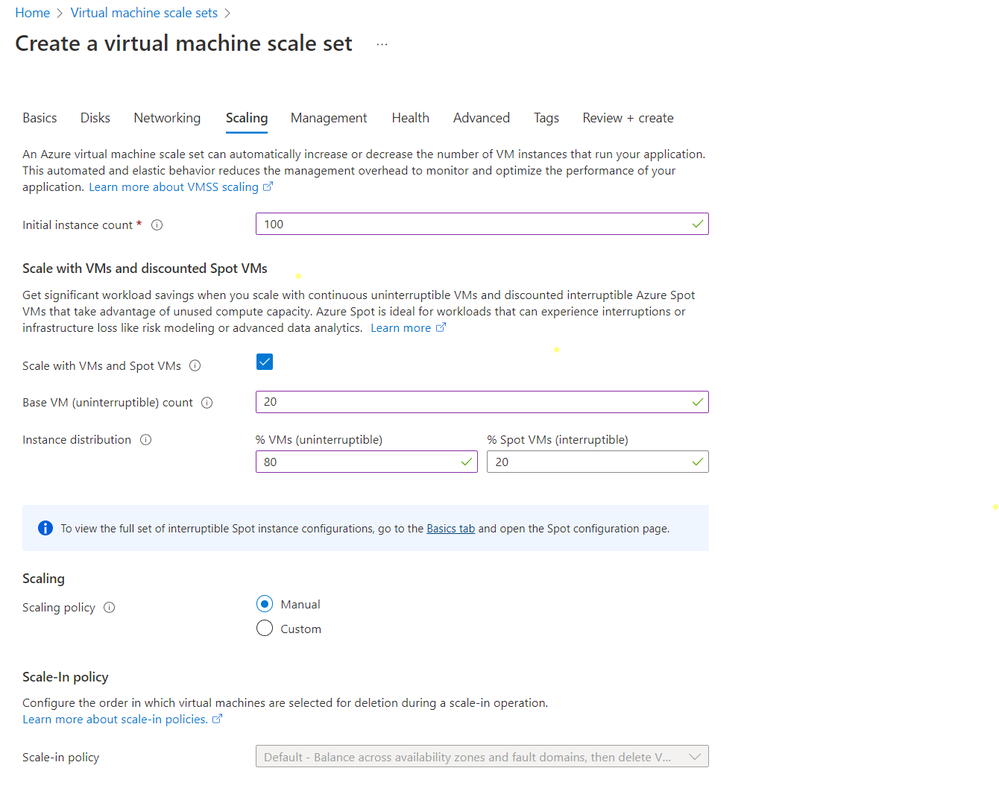Viewport: 999px width, 789px height.
Task: Select the Custom scaling policy option
Action: [265, 629]
